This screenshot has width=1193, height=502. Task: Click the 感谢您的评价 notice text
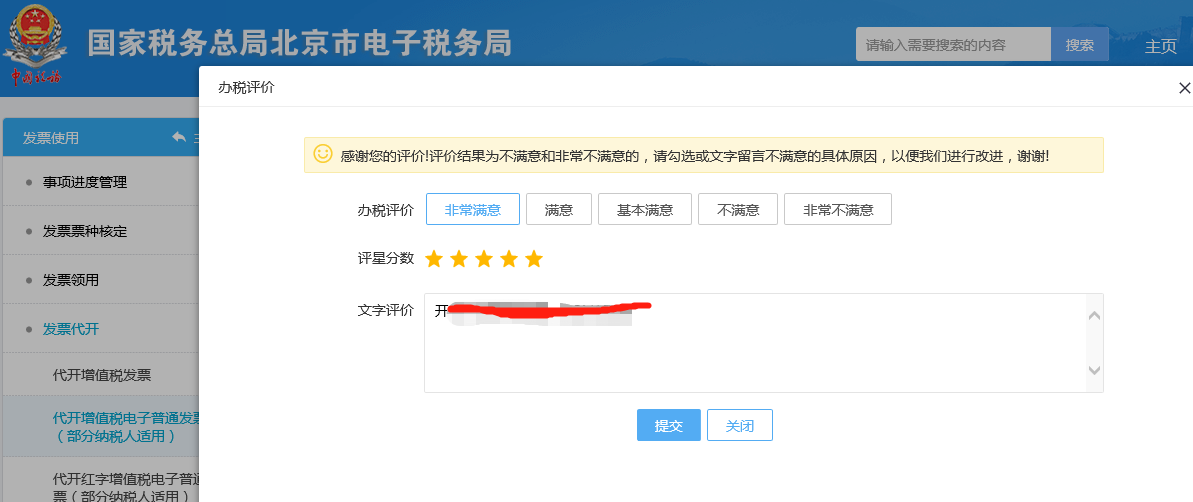pos(695,155)
